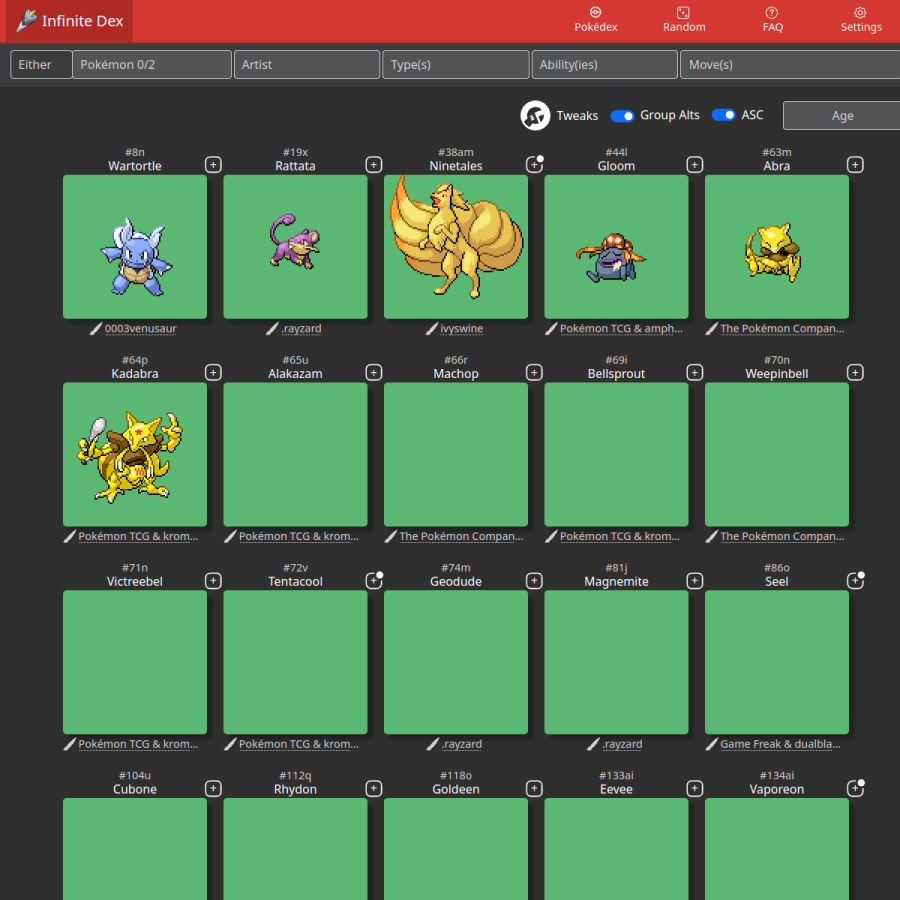This screenshot has width=900, height=900.
Task: Click the Tweaks circular swap icon
Action: click(x=535, y=115)
